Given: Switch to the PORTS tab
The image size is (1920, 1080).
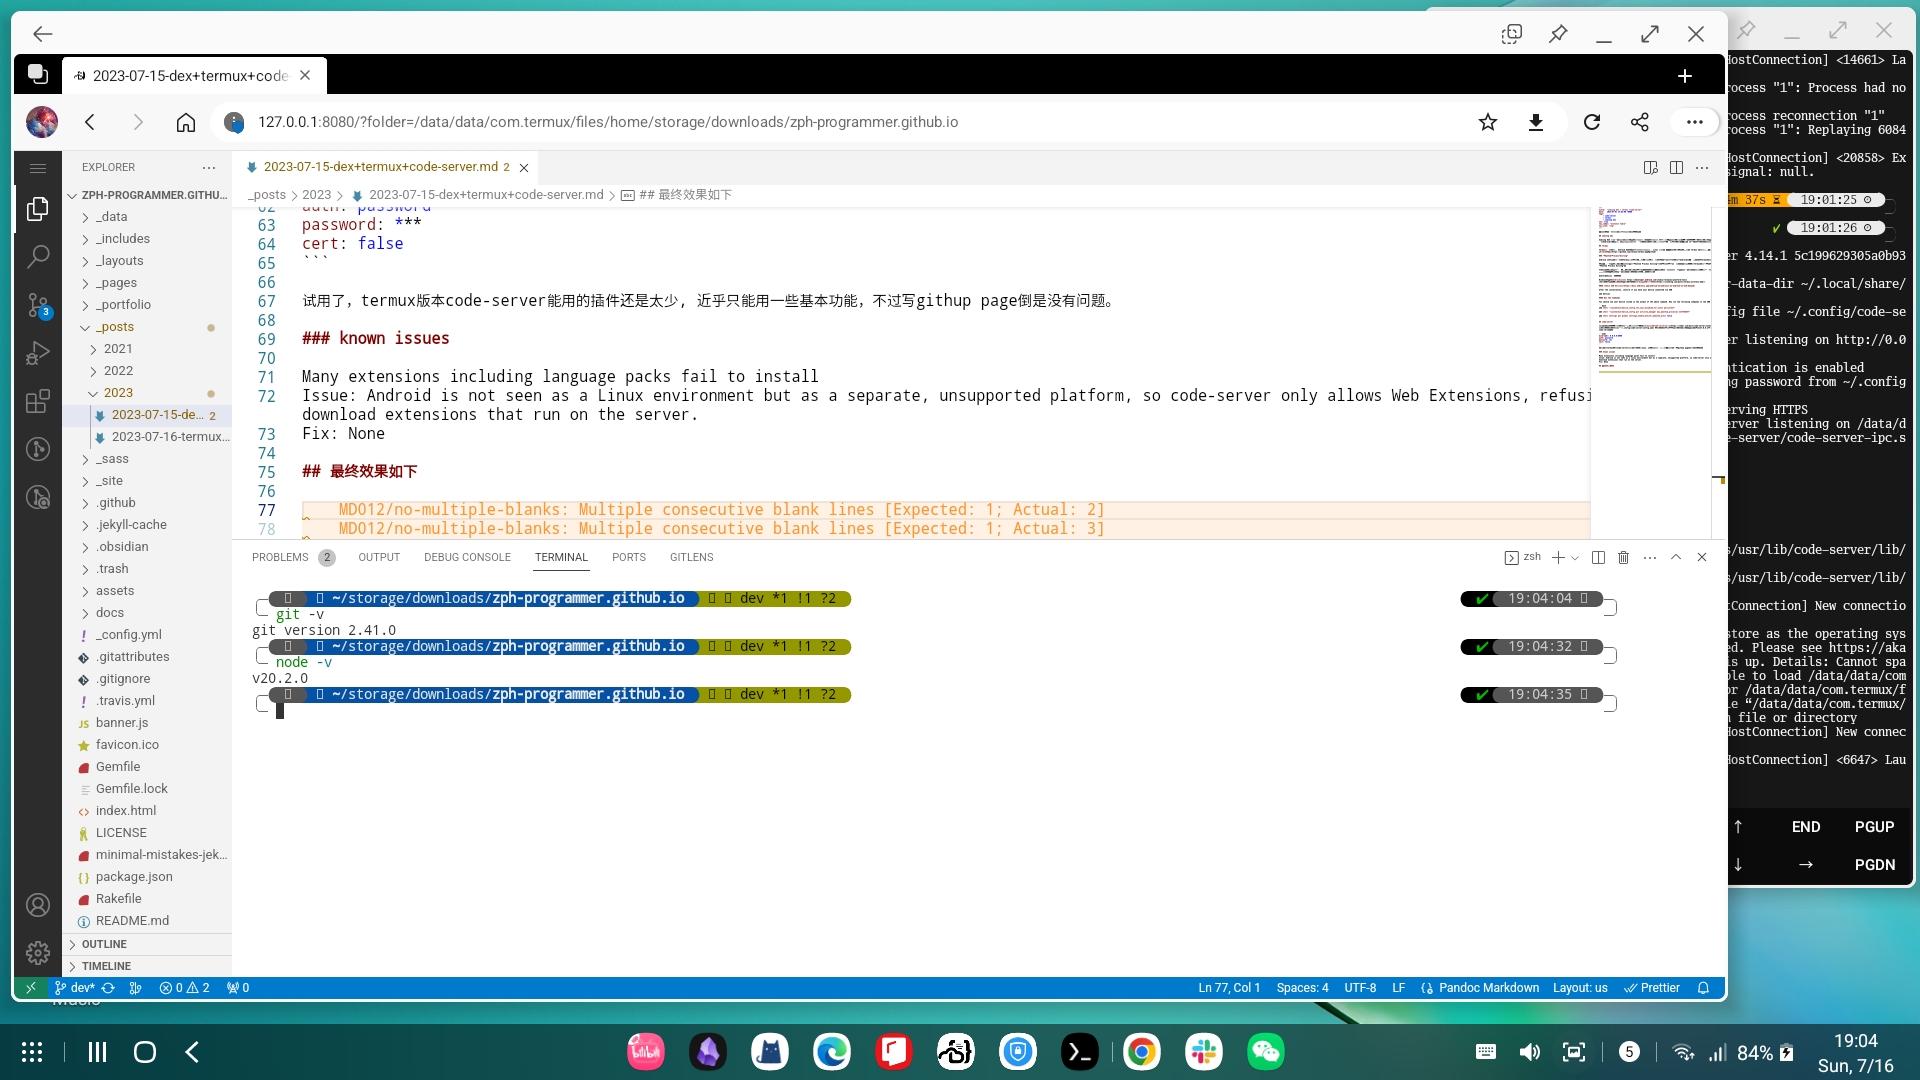Looking at the screenshot, I should (x=629, y=557).
